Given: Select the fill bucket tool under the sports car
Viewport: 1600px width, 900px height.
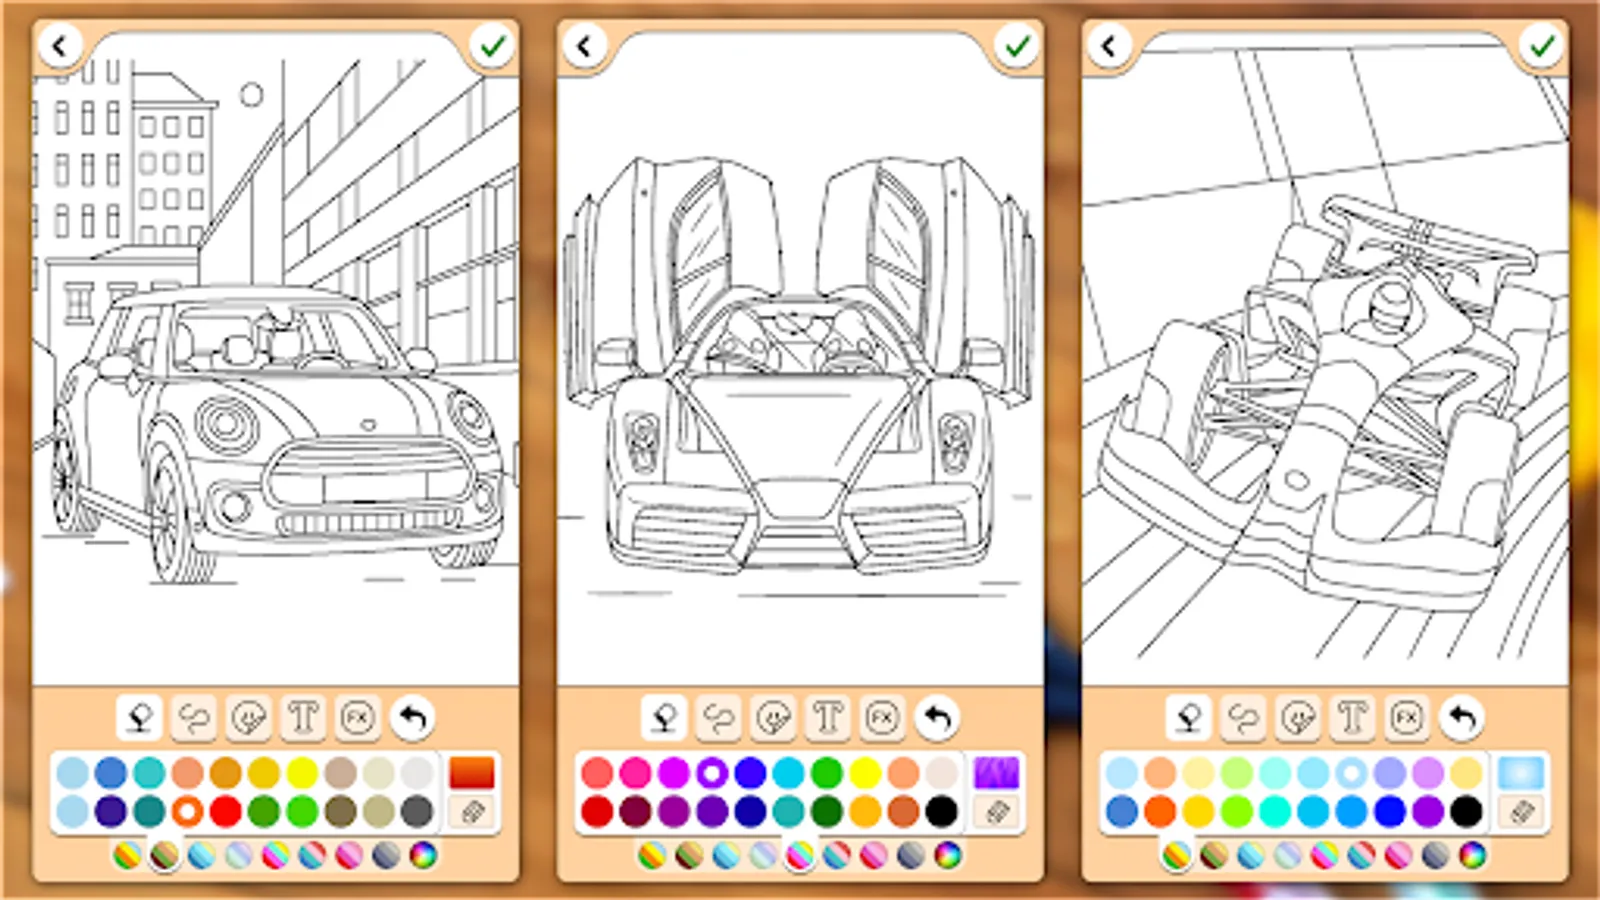Looking at the screenshot, I should (x=665, y=717).
